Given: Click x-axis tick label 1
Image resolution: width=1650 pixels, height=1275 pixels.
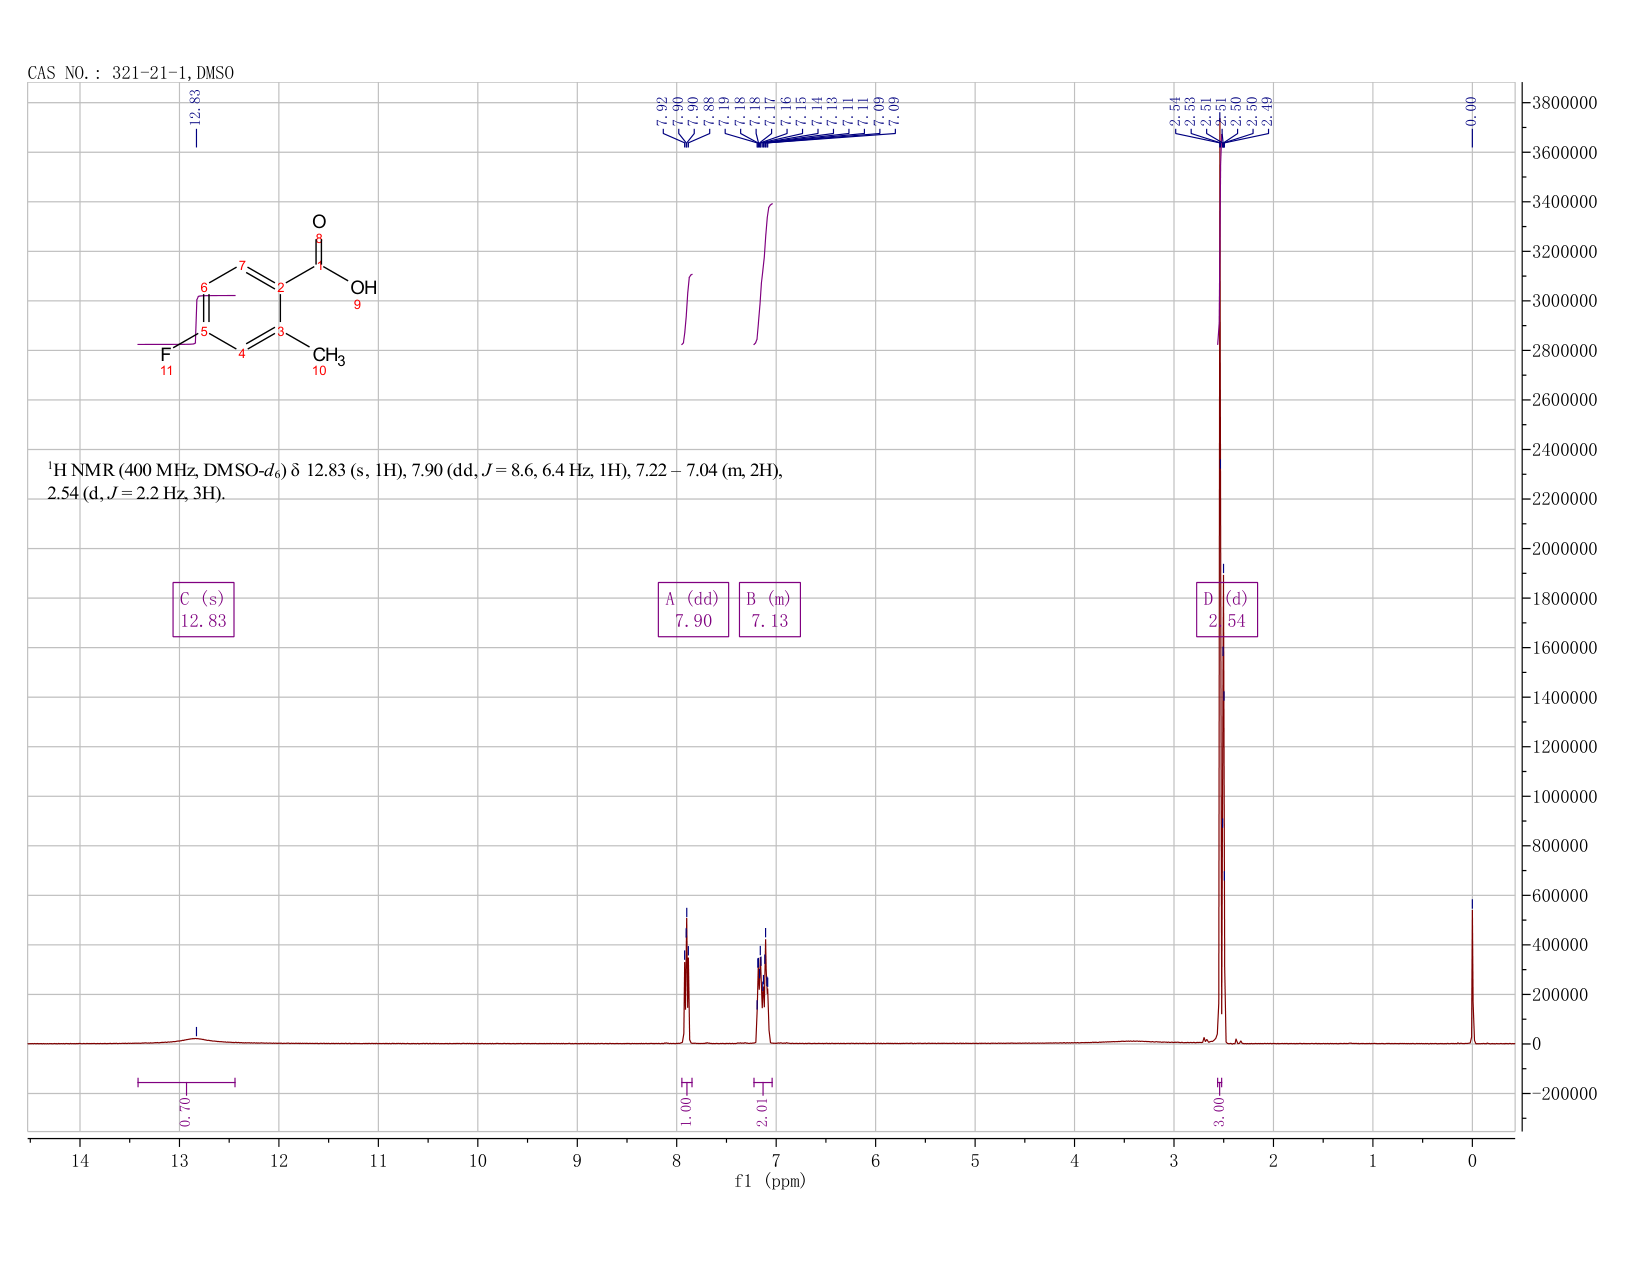Looking at the screenshot, I should (1373, 1161).
